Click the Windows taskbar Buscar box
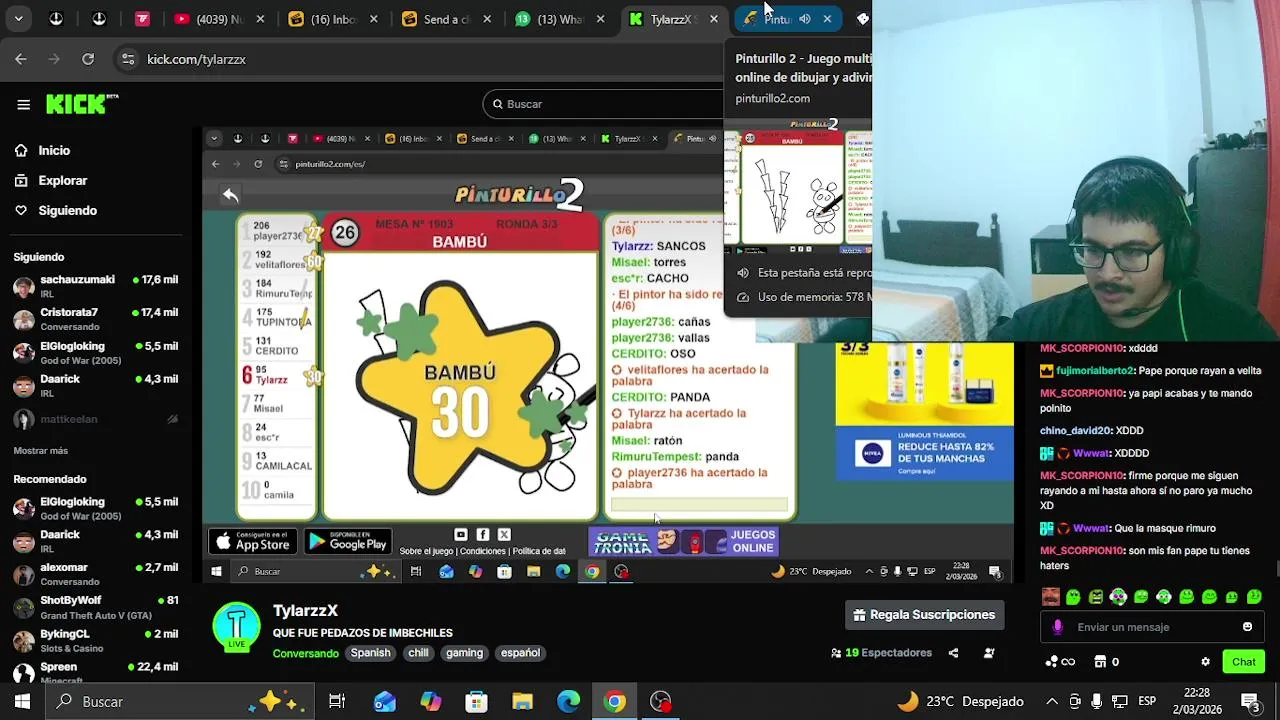1280x720 pixels. coord(180,702)
